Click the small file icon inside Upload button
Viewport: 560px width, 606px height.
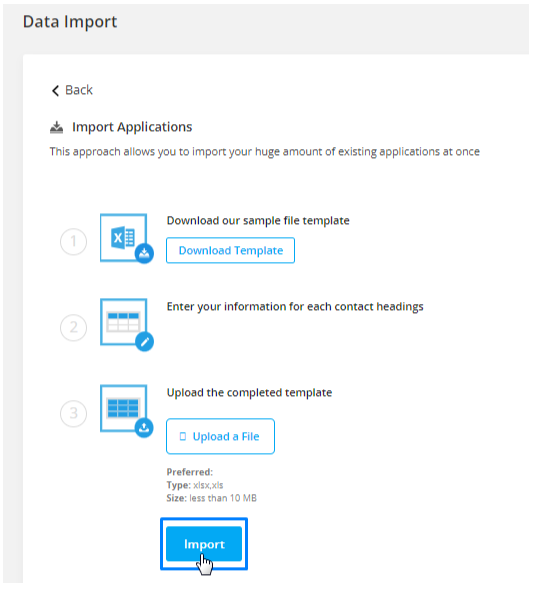click(183, 436)
